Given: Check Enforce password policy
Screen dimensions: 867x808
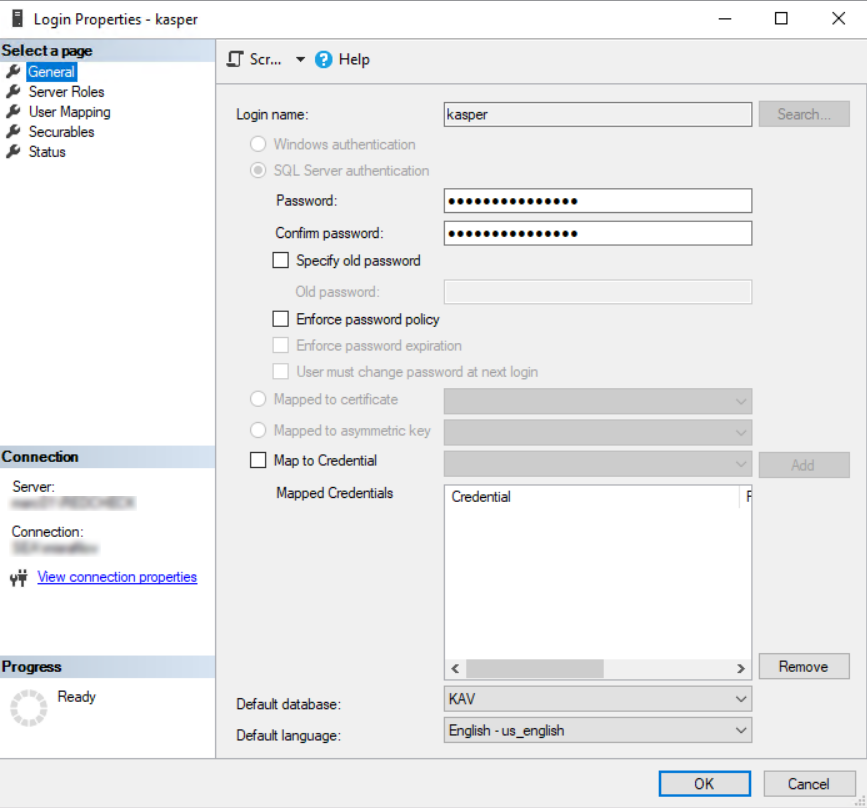Looking at the screenshot, I should (280, 319).
